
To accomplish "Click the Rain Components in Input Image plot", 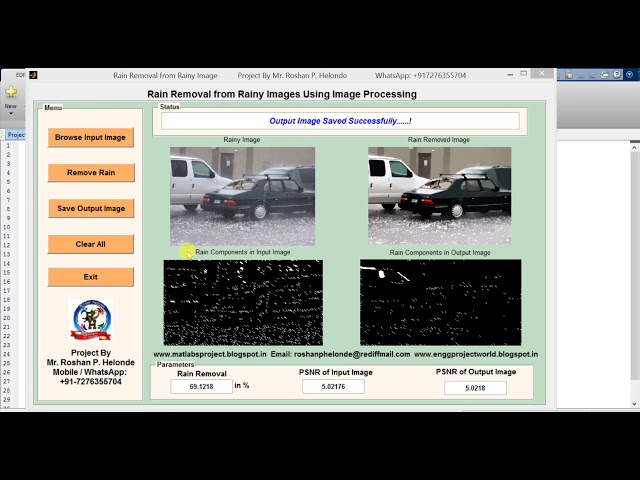I will [243, 302].
